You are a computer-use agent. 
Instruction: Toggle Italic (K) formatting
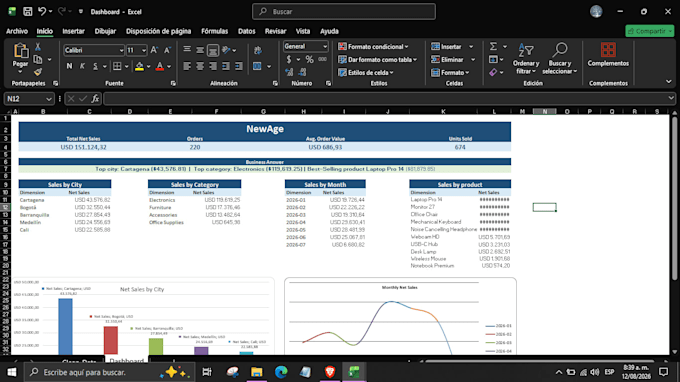point(82,66)
